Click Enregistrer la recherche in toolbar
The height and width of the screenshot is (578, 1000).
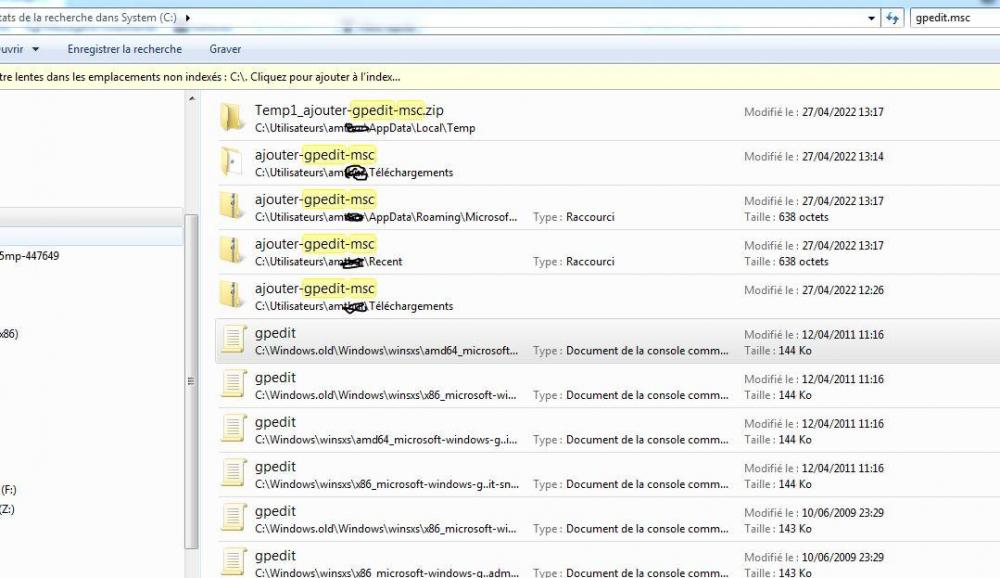pyautogui.click(x=124, y=49)
